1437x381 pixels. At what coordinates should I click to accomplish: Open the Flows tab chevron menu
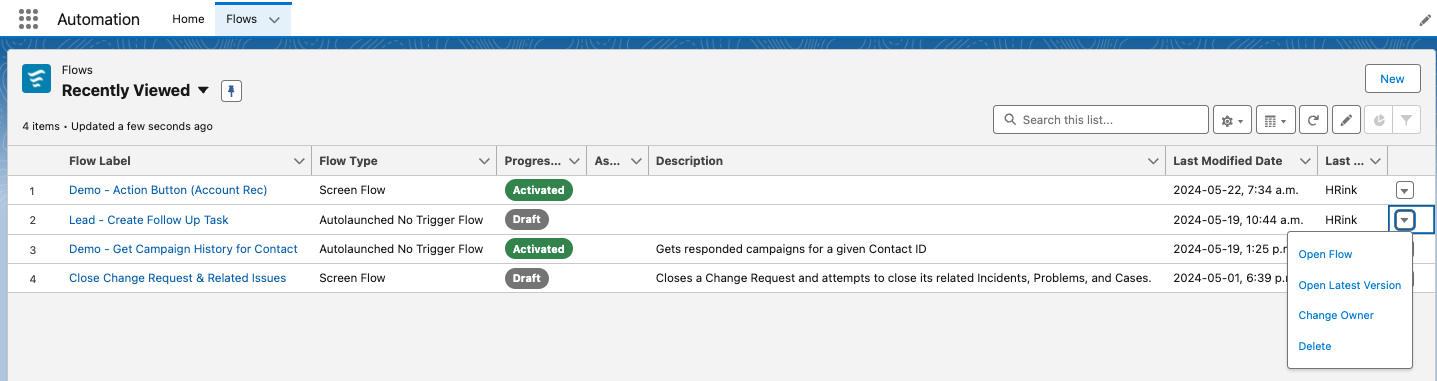coord(274,20)
